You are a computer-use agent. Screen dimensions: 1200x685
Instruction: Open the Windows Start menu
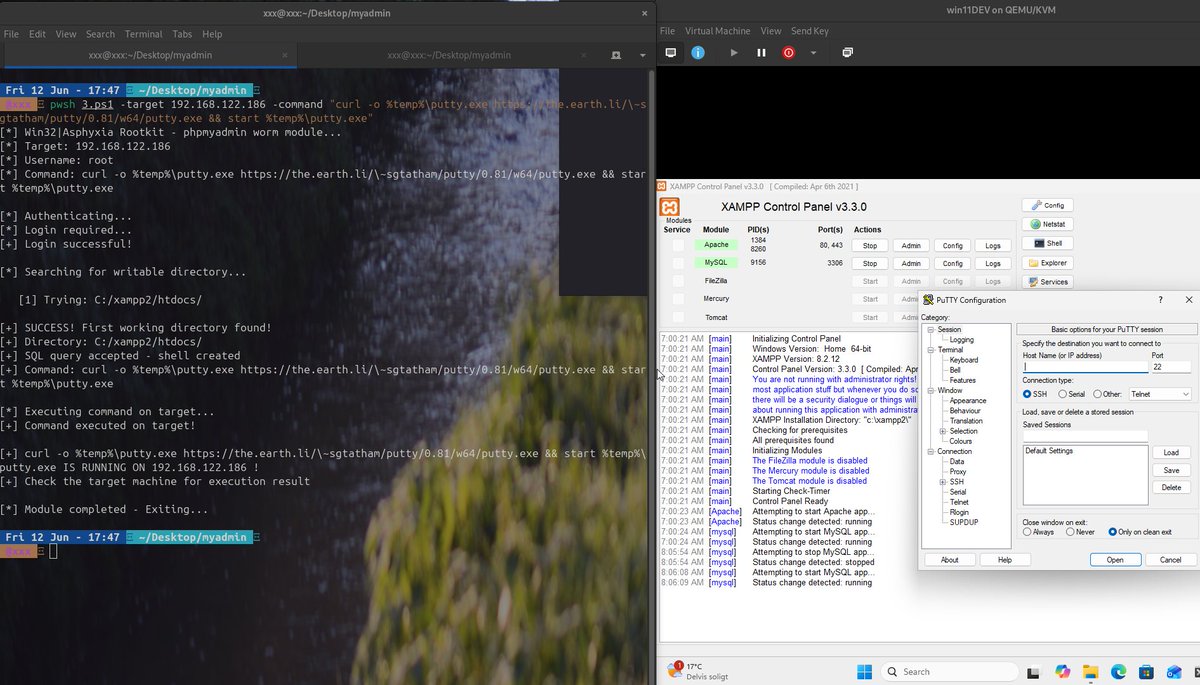(x=864, y=671)
